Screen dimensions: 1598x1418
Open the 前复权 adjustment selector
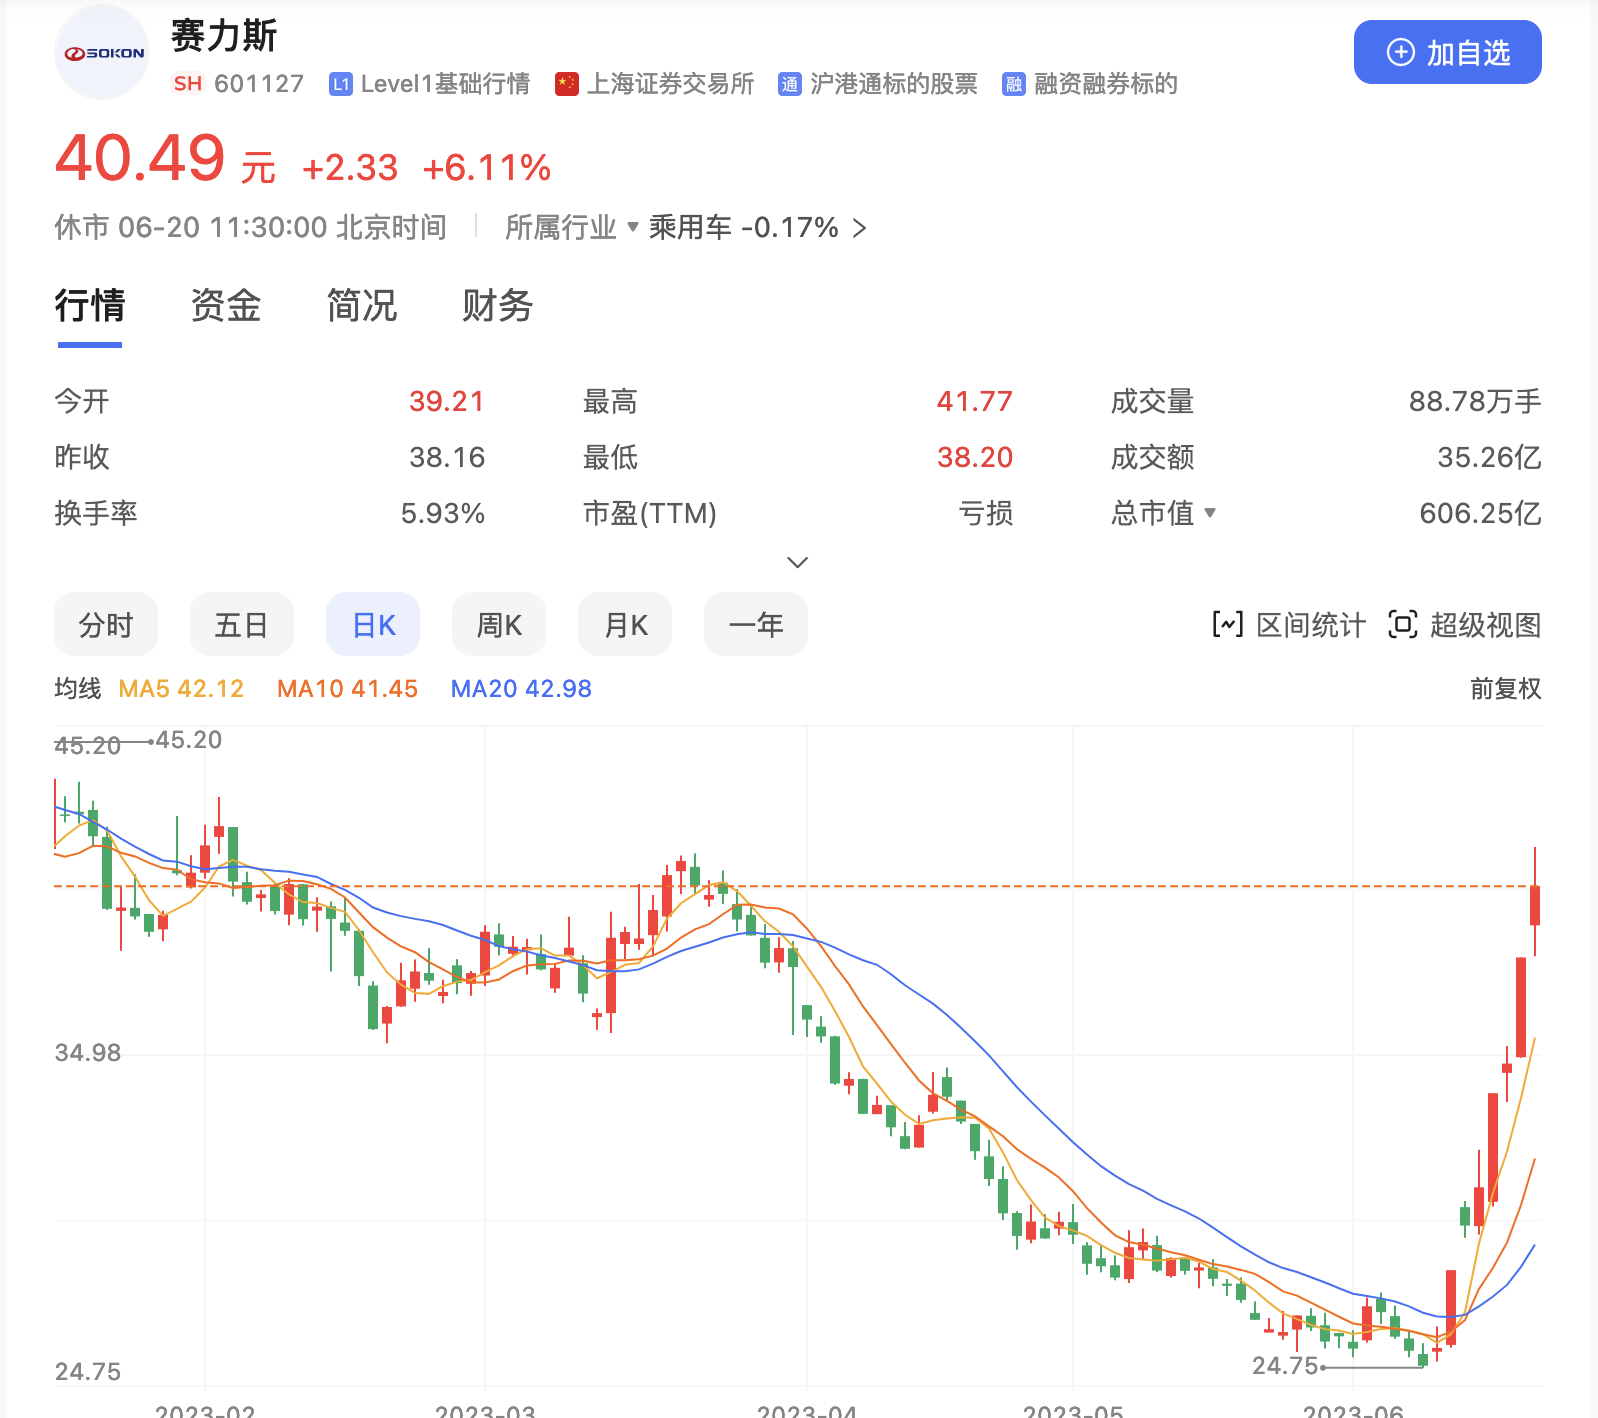[x=1505, y=688]
